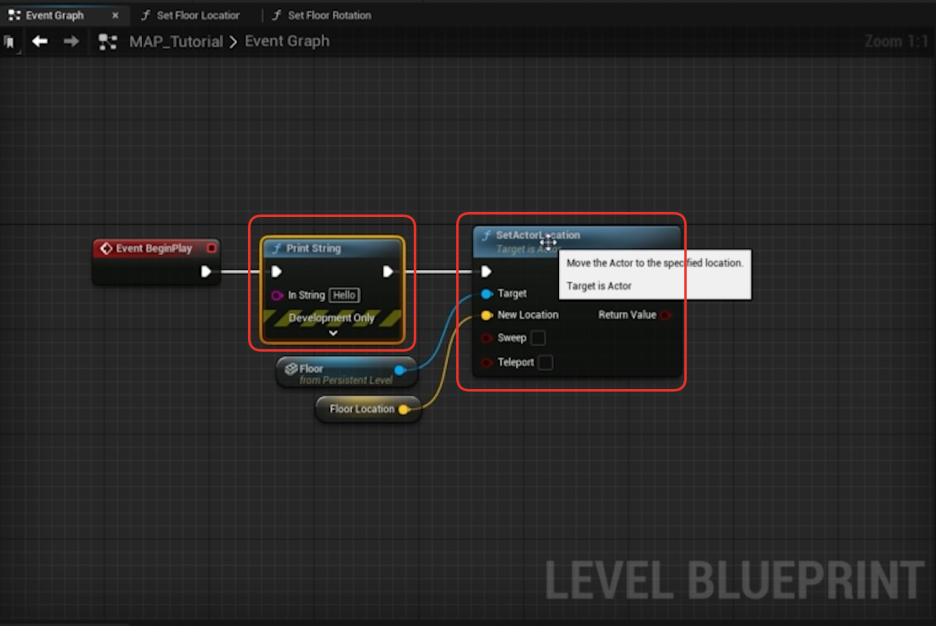Image resolution: width=936 pixels, height=626 pixels.
Task: Select the Floor actor reference node
Action: coord(346,373)
